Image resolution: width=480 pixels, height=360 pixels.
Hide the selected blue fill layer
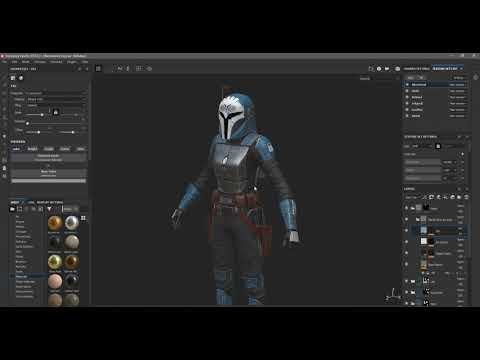pos(406,230)
